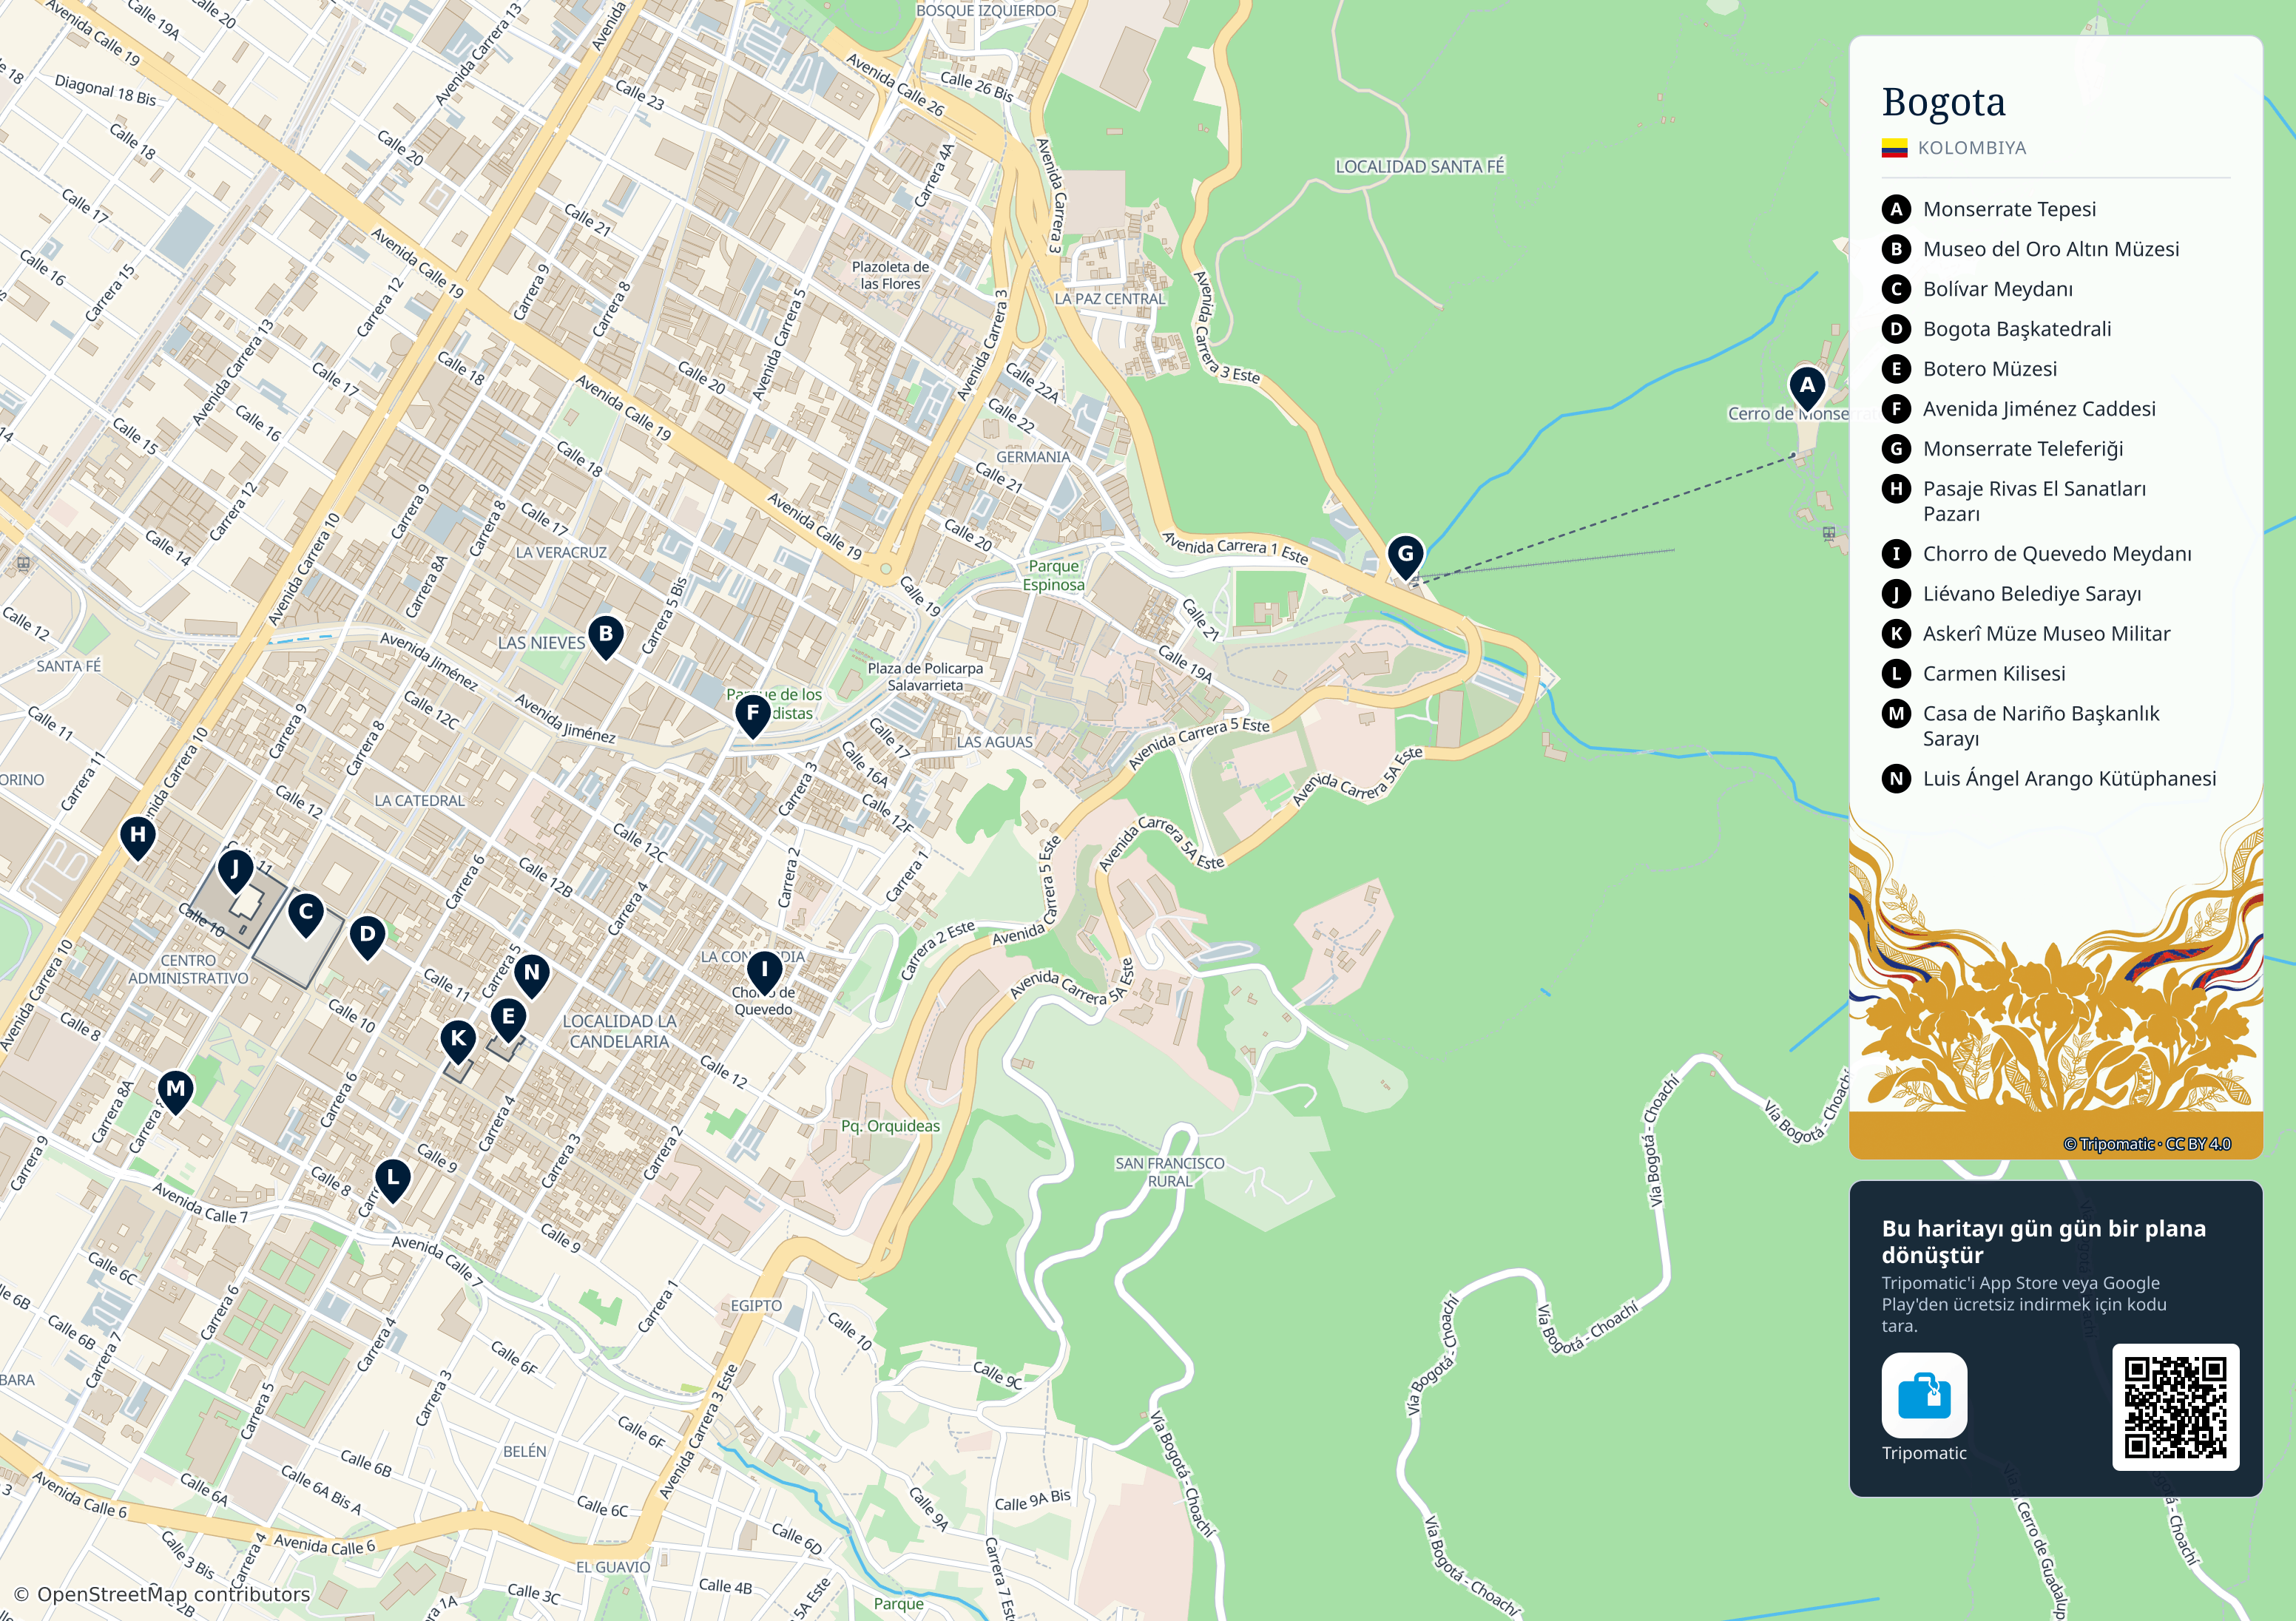Image resolution: width=2296 pixels, height=1621 pixels.
Task: Click the 'LOCALIDAD SANTA FÉ' map label
Action: [x=1419, y=167]
